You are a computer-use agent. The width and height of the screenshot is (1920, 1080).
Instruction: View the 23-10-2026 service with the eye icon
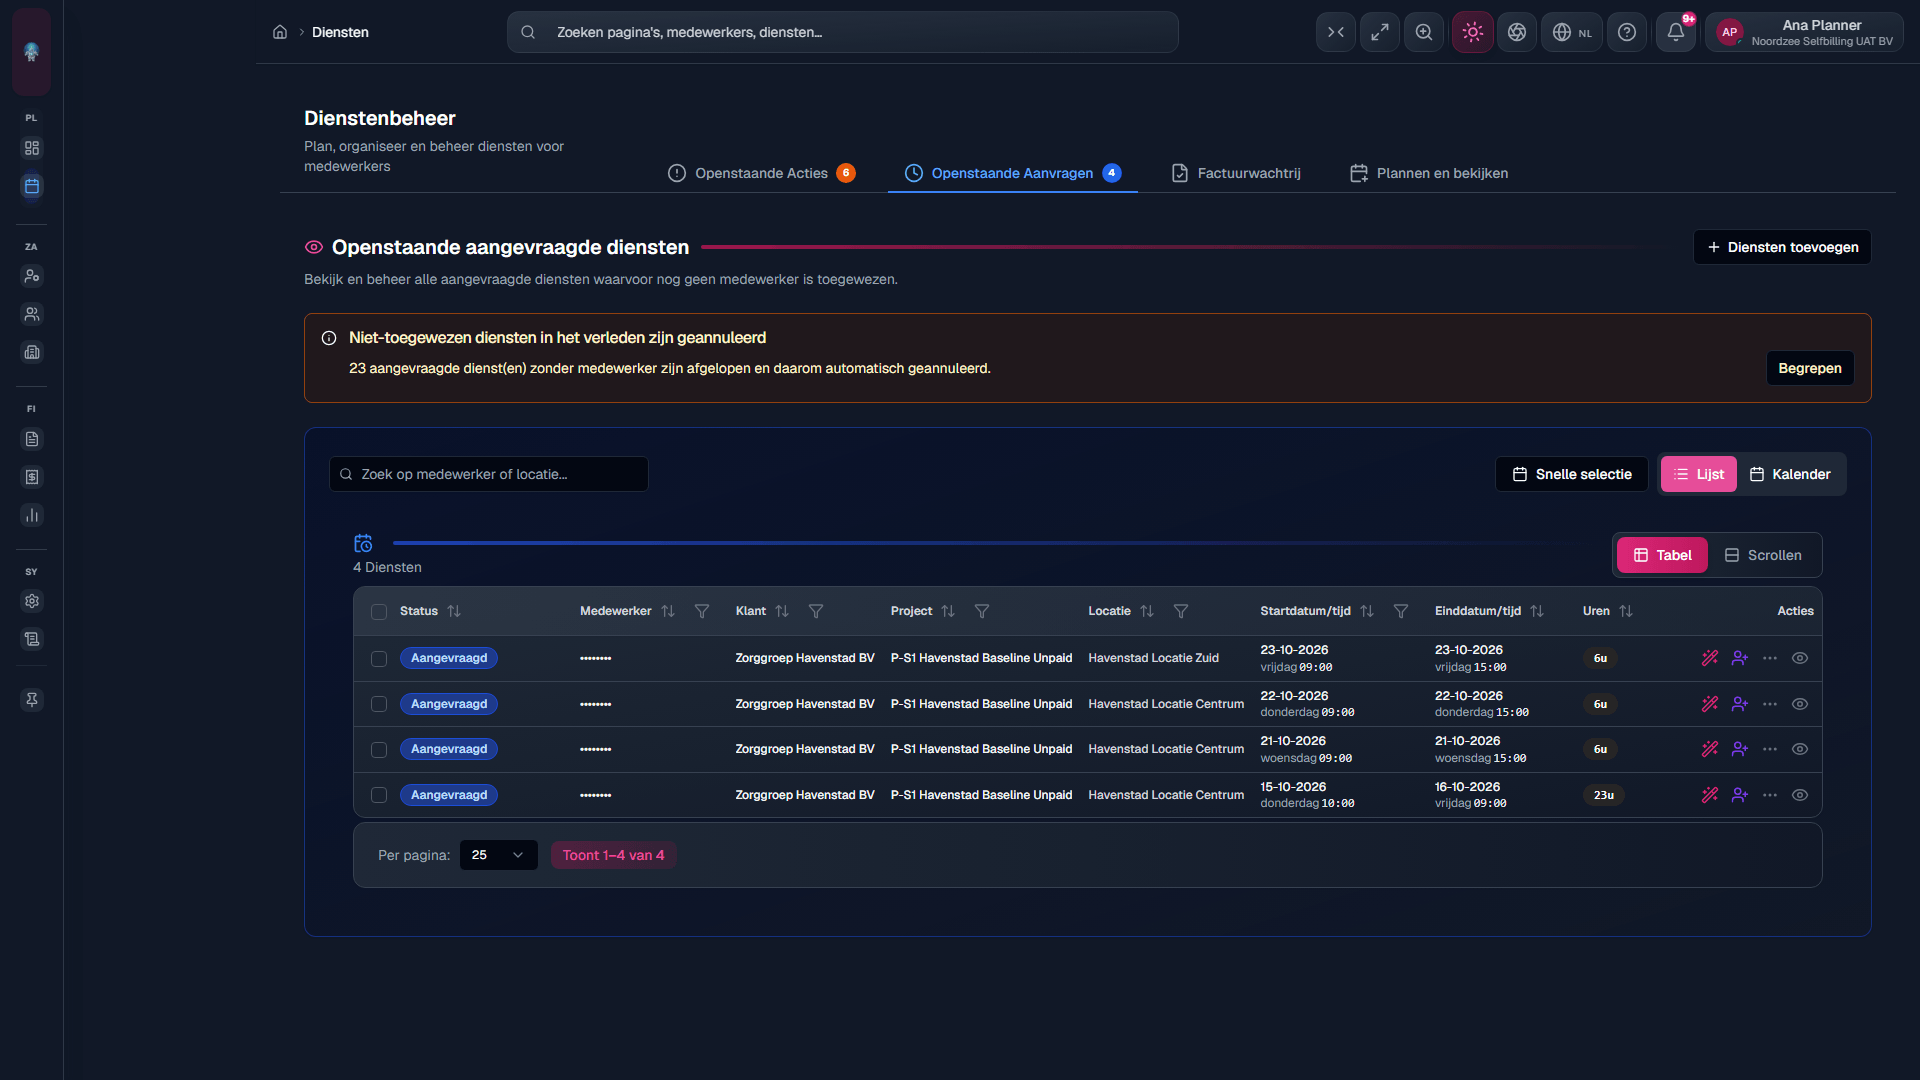point(1800,658)
